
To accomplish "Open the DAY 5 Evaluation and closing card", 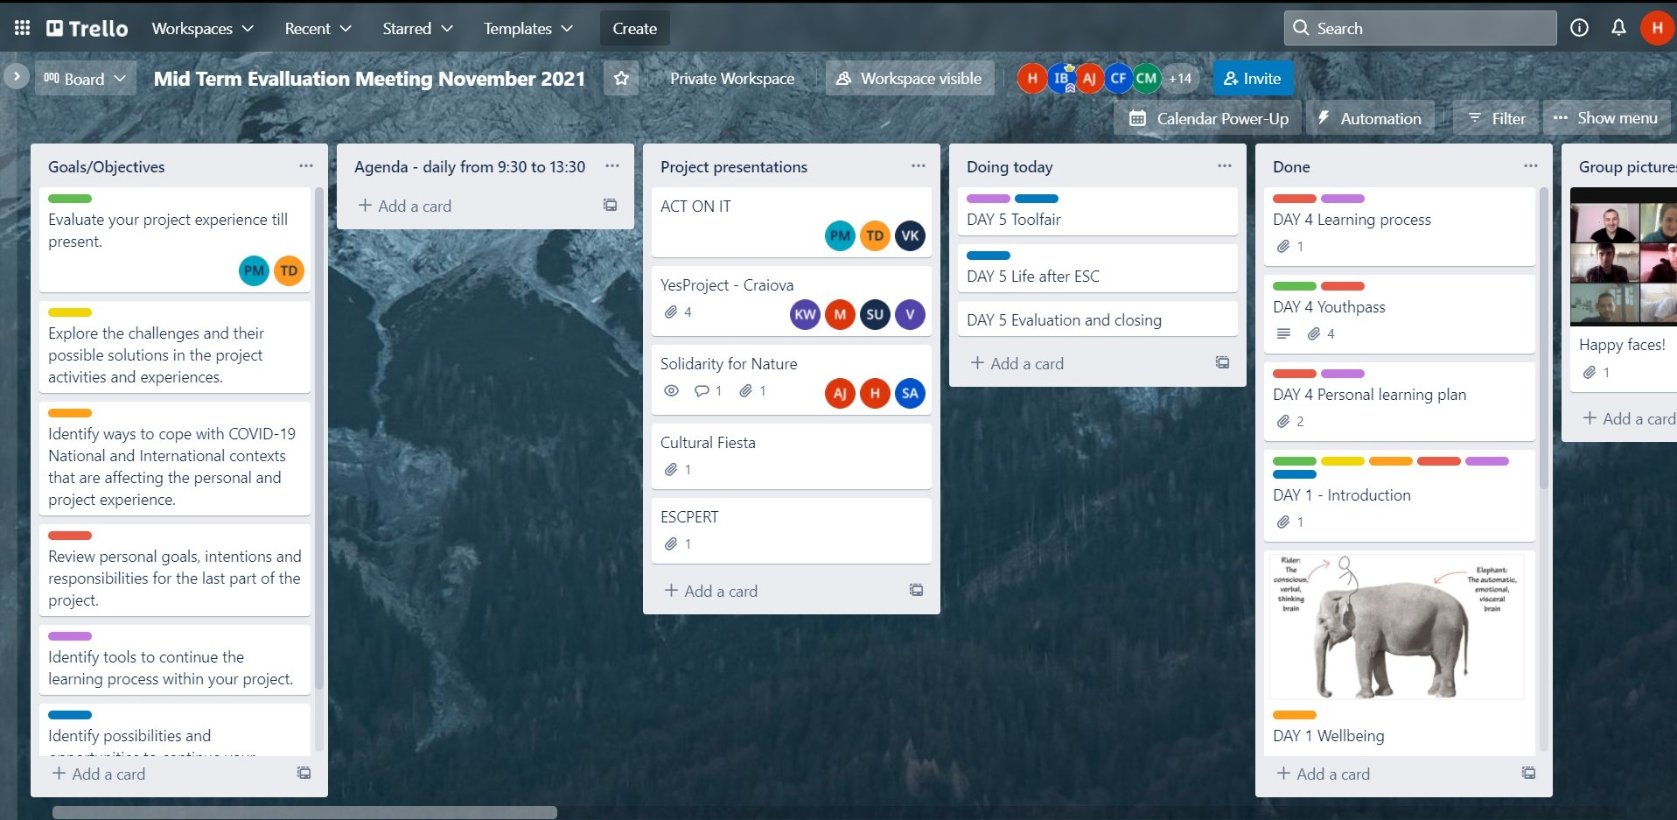I will click(1097, 320).
